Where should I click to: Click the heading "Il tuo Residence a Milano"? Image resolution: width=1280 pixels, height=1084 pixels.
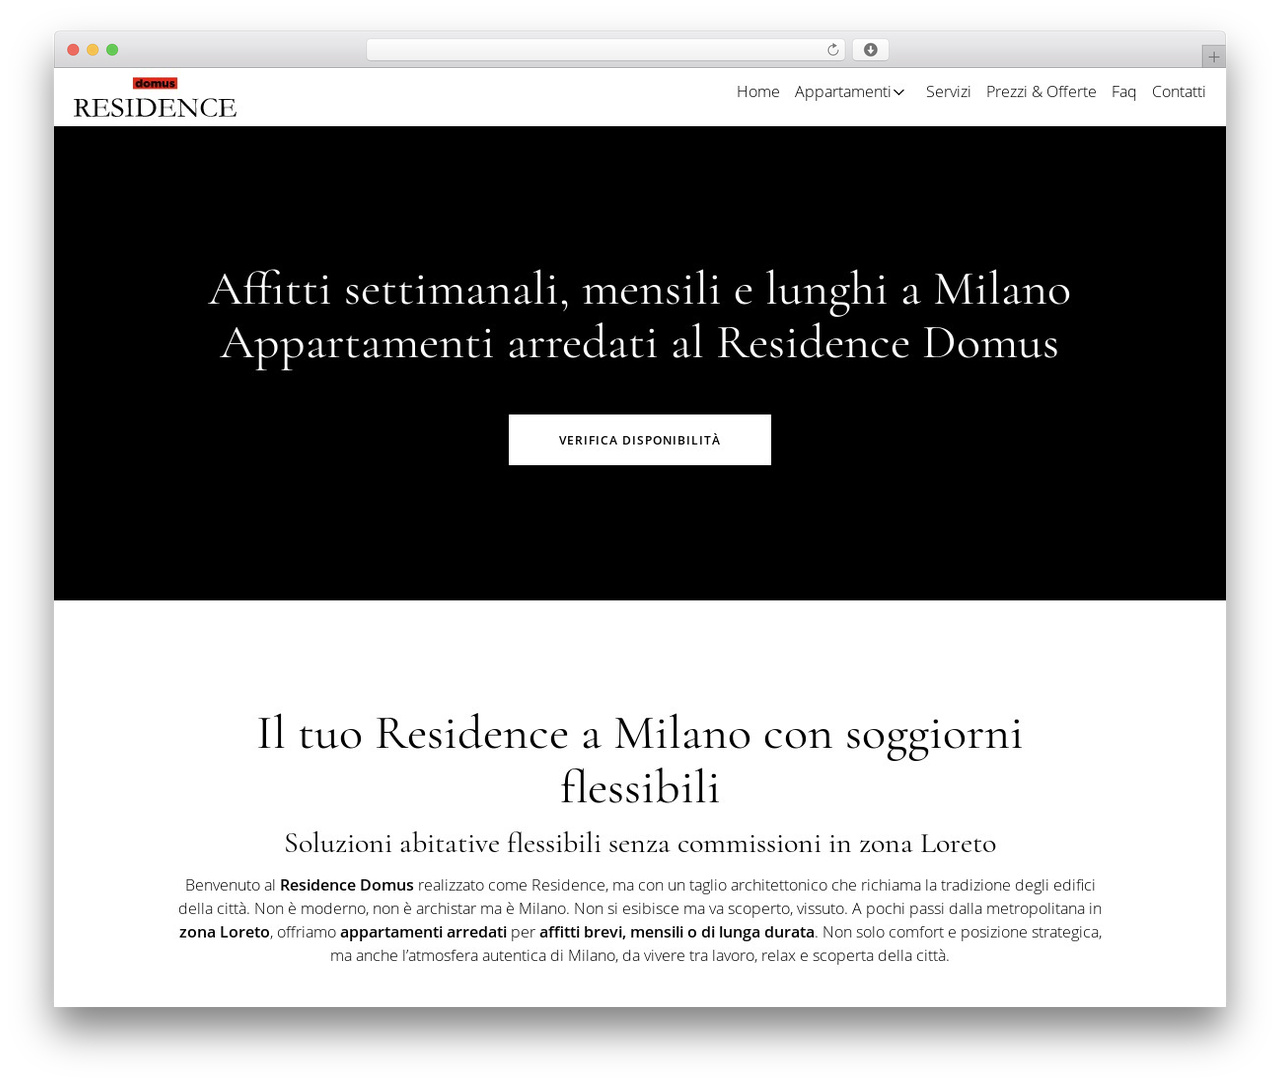click(x=504, y=734)
